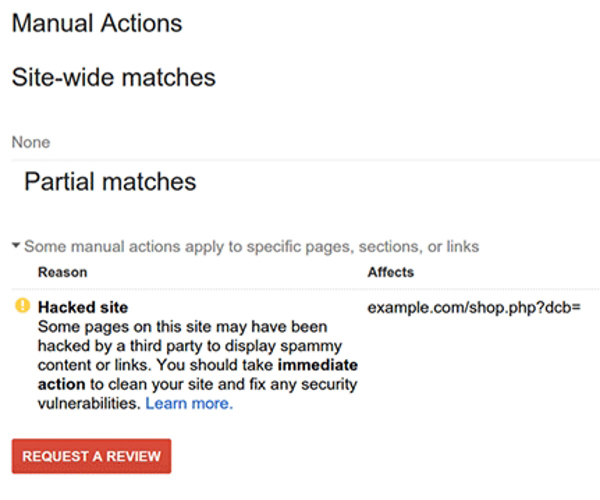Toggle the 'Some manual actions apply' summary row
The width and height of the screenshot is (600, 500).
click(245, 246)
